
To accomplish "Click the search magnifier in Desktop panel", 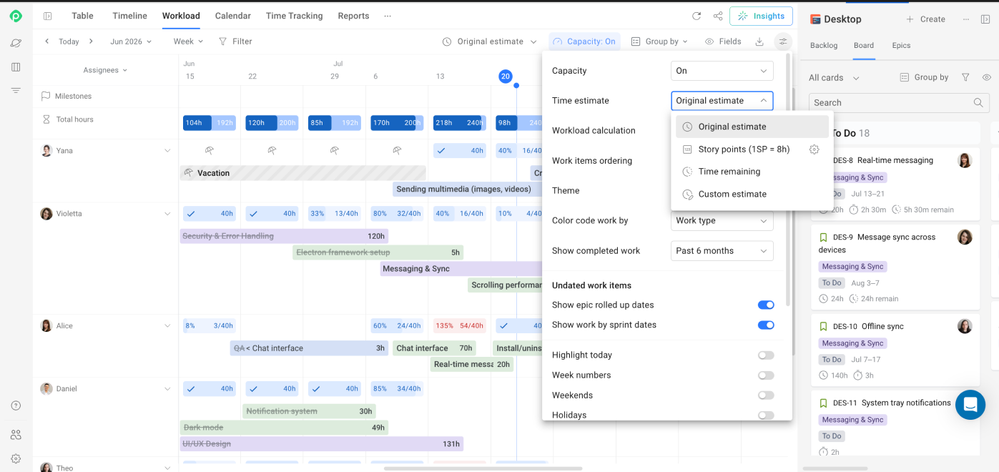I will (x=978, y=103).
